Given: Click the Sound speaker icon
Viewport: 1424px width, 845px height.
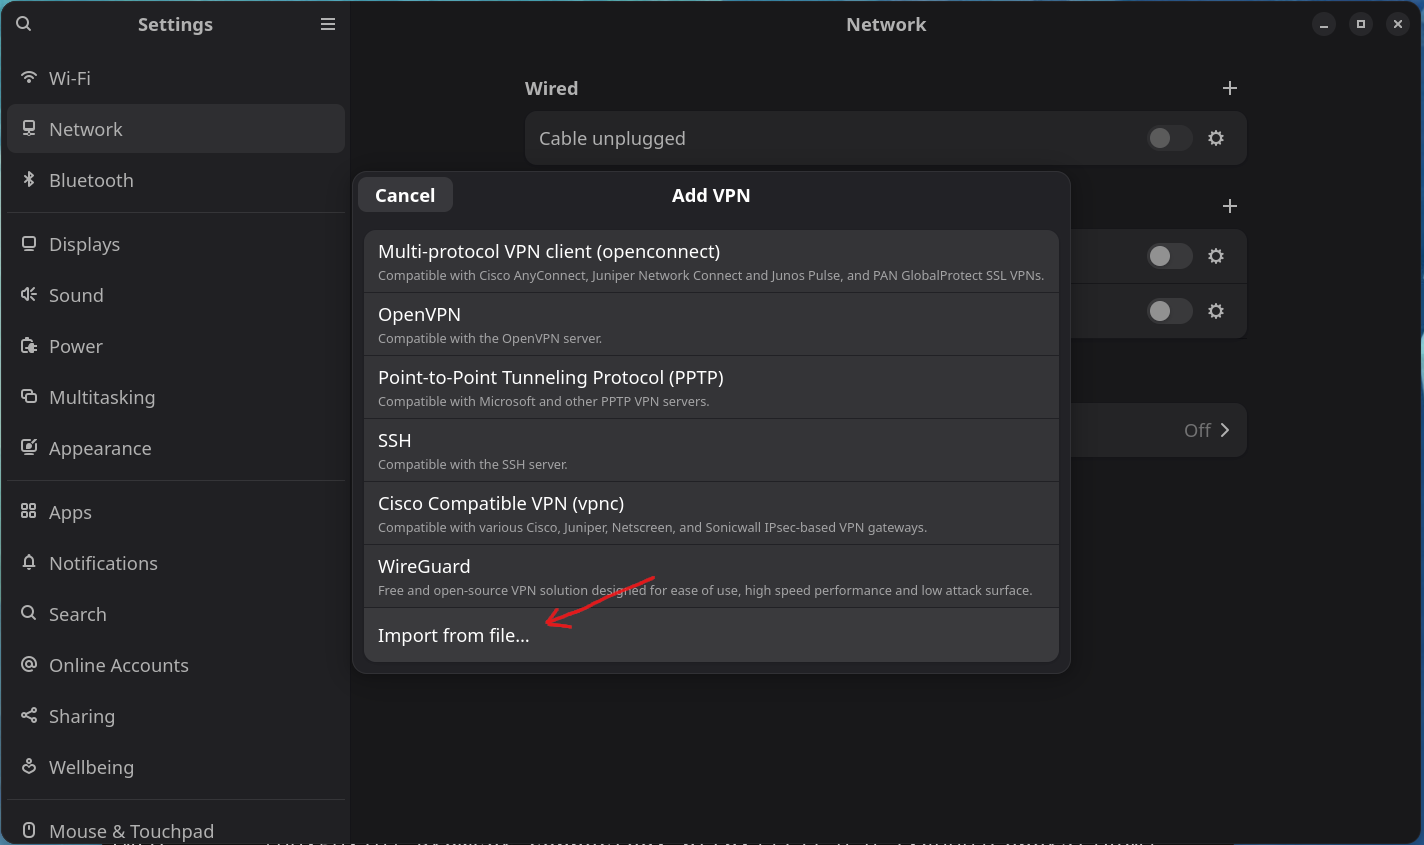Looking at the screenshot, I should tap(29, 295).
